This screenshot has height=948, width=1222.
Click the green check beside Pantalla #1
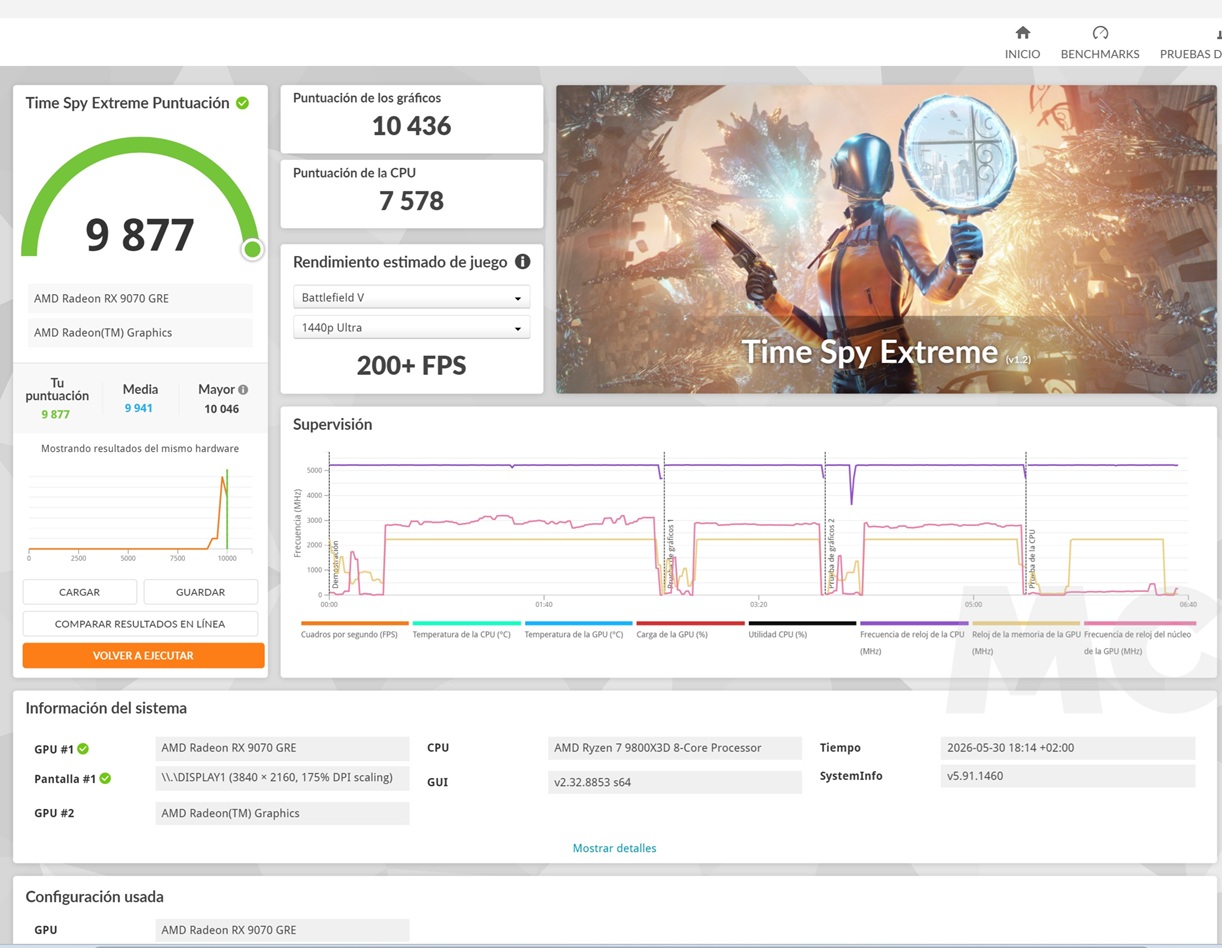point(105,778)
